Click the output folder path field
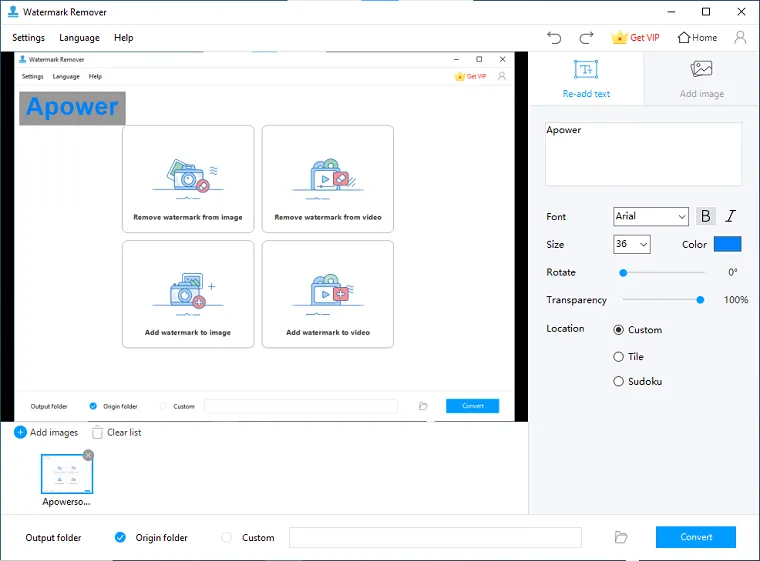The image size is (760, 561). [x=435, y=537]
